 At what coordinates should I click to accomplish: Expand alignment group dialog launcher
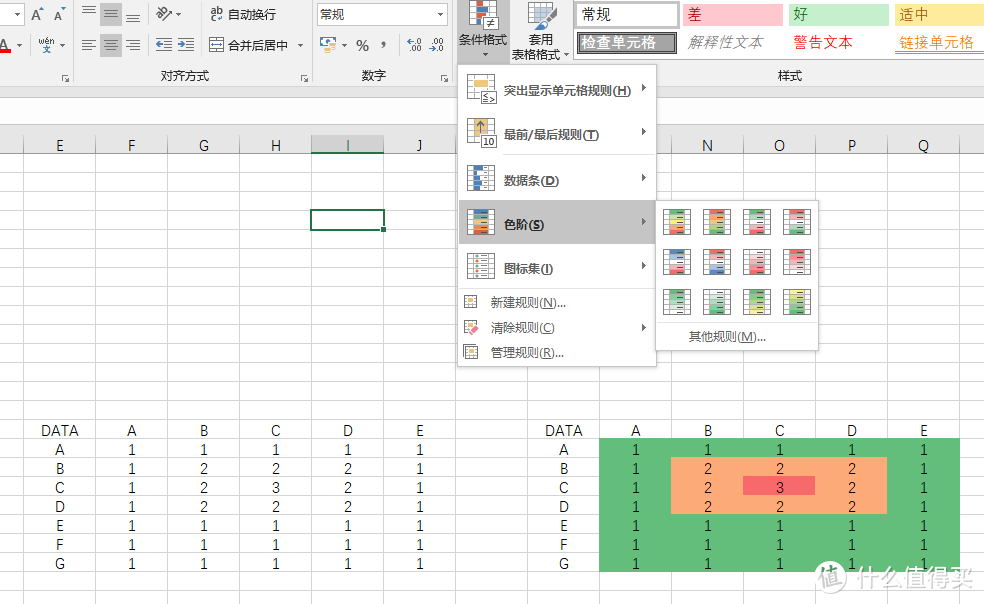304,77
